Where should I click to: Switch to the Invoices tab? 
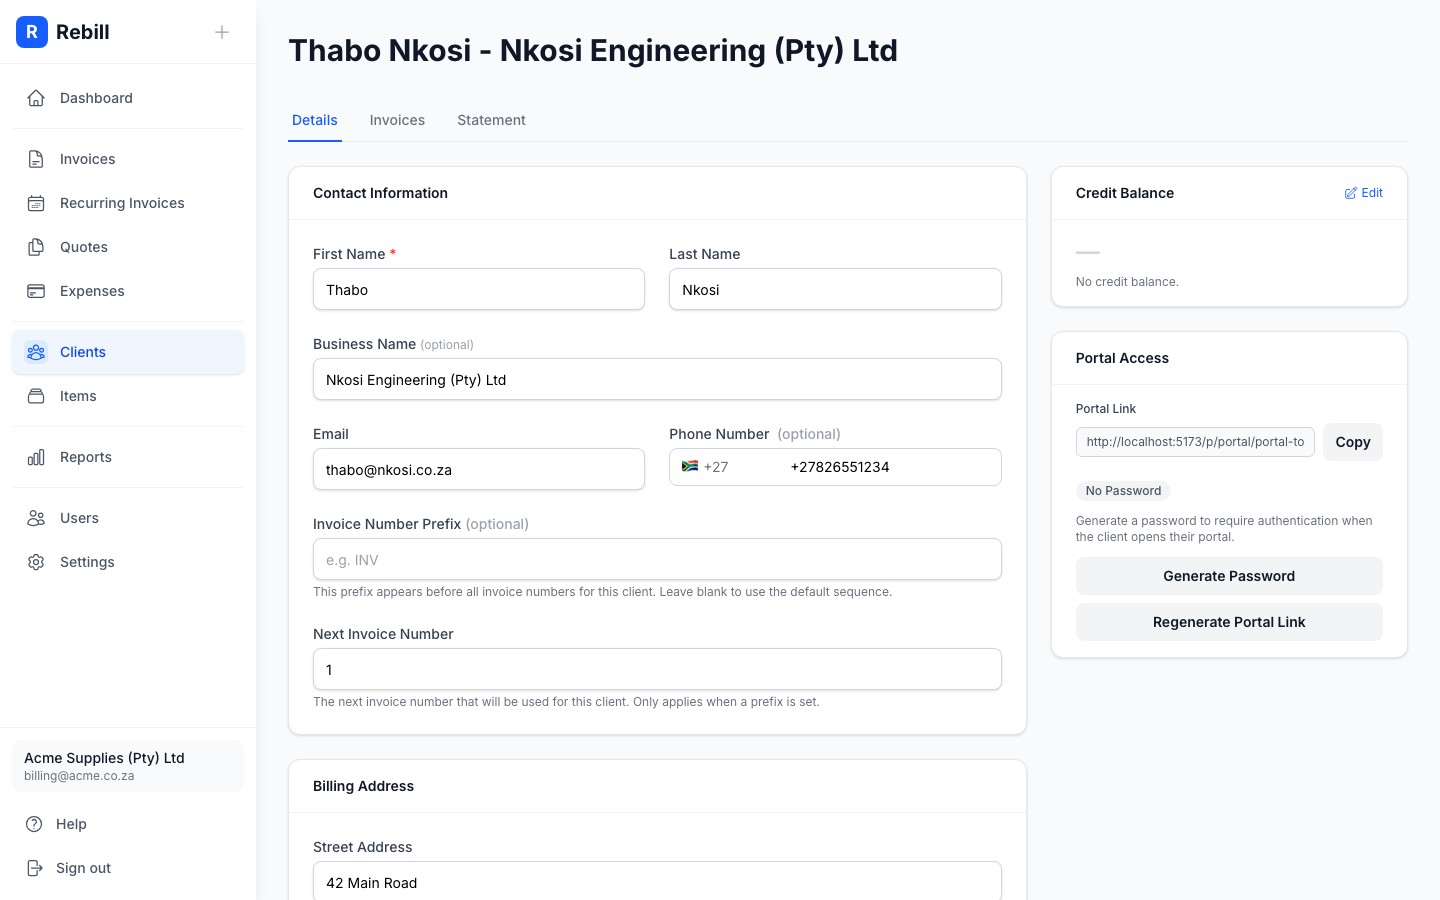[397, 120]
